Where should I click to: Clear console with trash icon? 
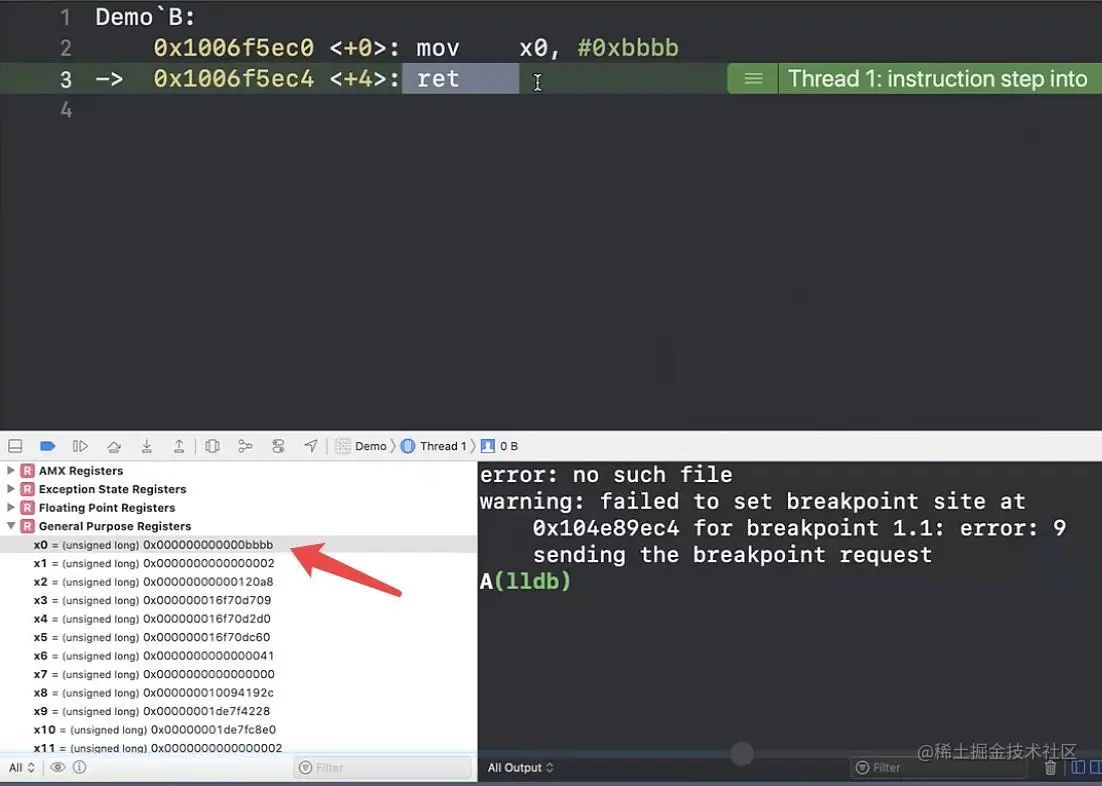1050,768
